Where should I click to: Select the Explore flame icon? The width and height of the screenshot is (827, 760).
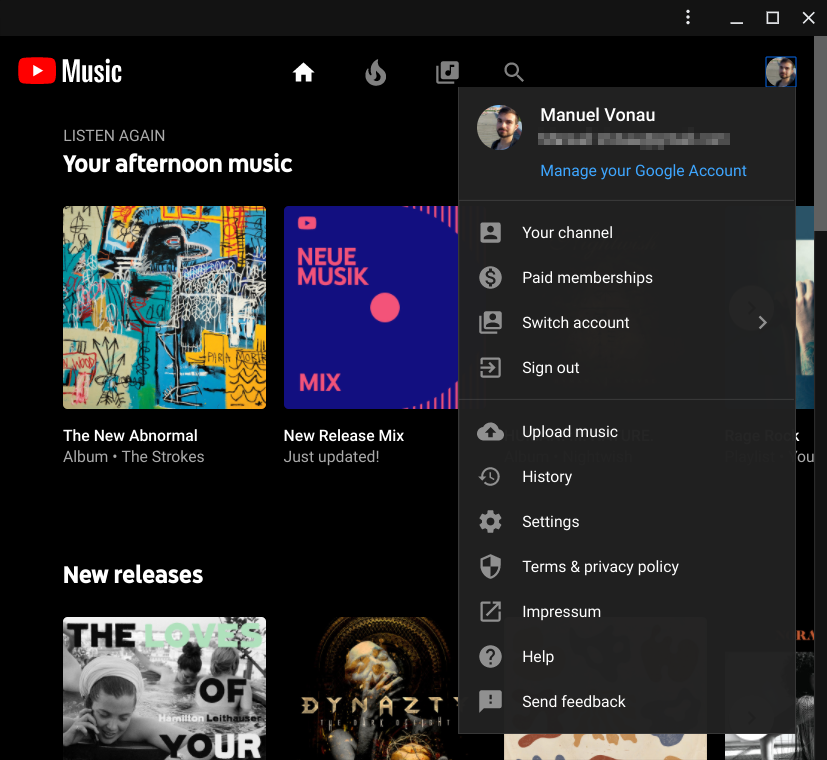pos(375,71)
